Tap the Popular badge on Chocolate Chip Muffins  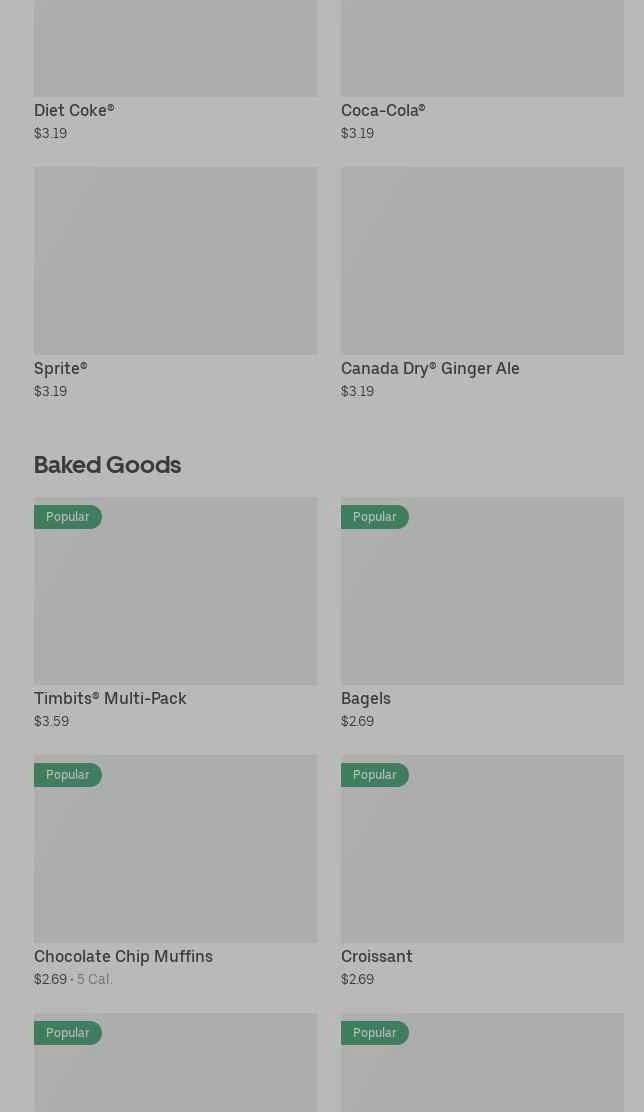coord(68,775)
